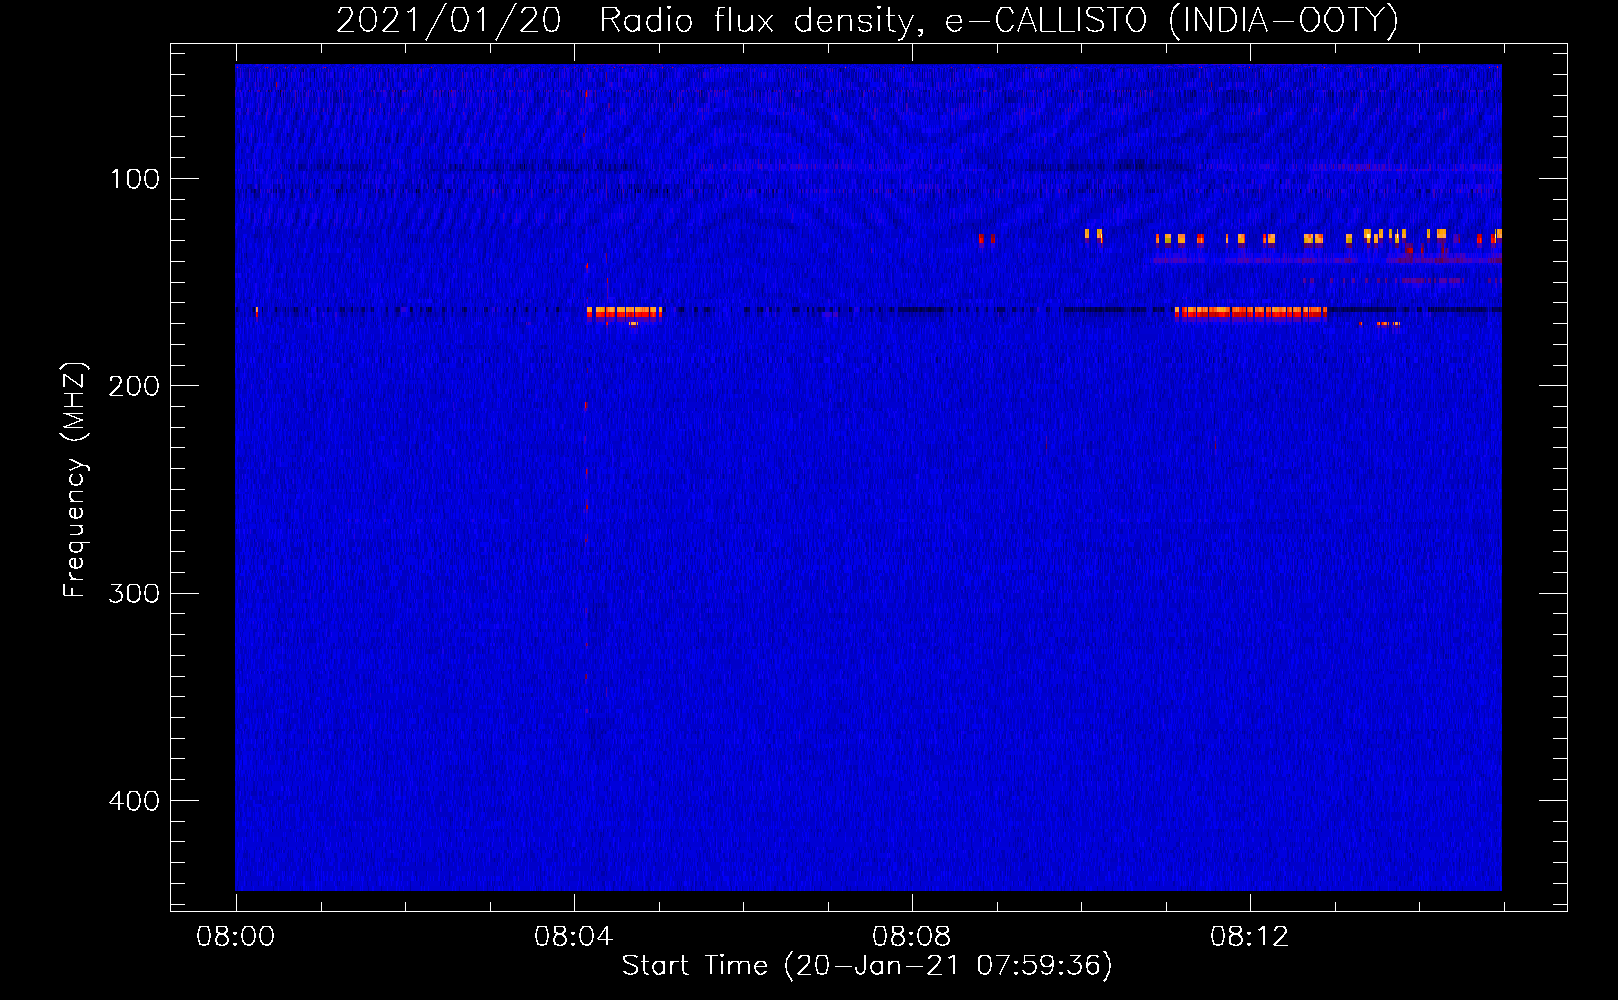Click the bright burst near 08:04 at 165 MHz
The image size is (1618, 1000).
pos(624,313)
